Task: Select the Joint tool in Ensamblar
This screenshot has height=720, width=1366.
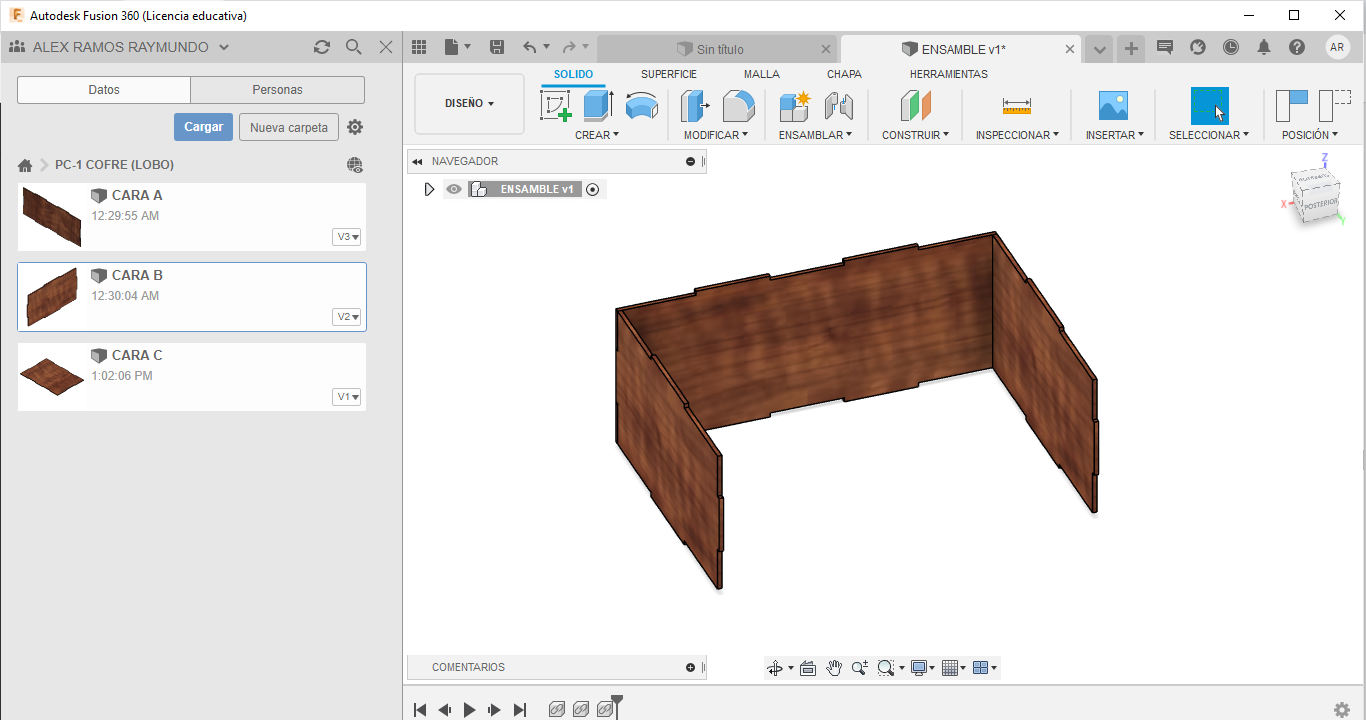Action: click(838, 105)
